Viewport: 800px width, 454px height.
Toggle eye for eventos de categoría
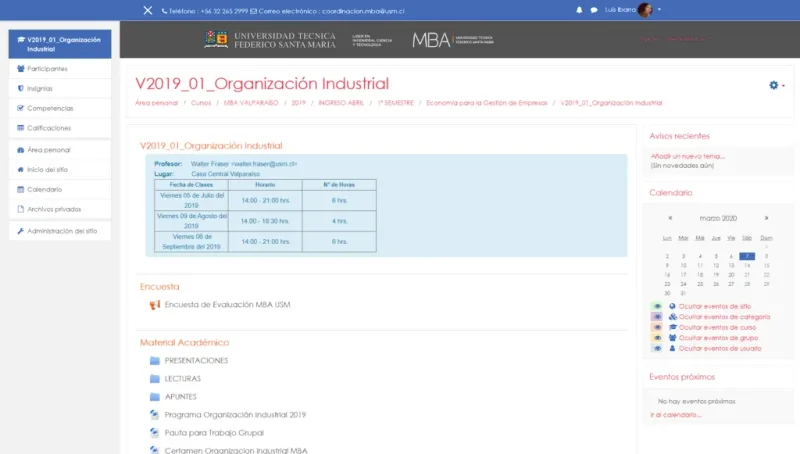coord(657,317)
